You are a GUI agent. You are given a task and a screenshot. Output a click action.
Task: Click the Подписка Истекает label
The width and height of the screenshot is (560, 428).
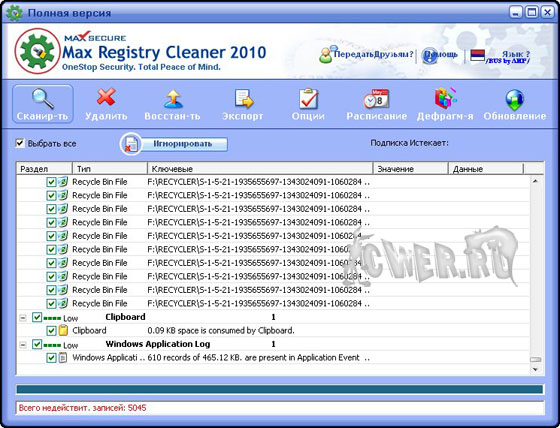tap(409, 143)
